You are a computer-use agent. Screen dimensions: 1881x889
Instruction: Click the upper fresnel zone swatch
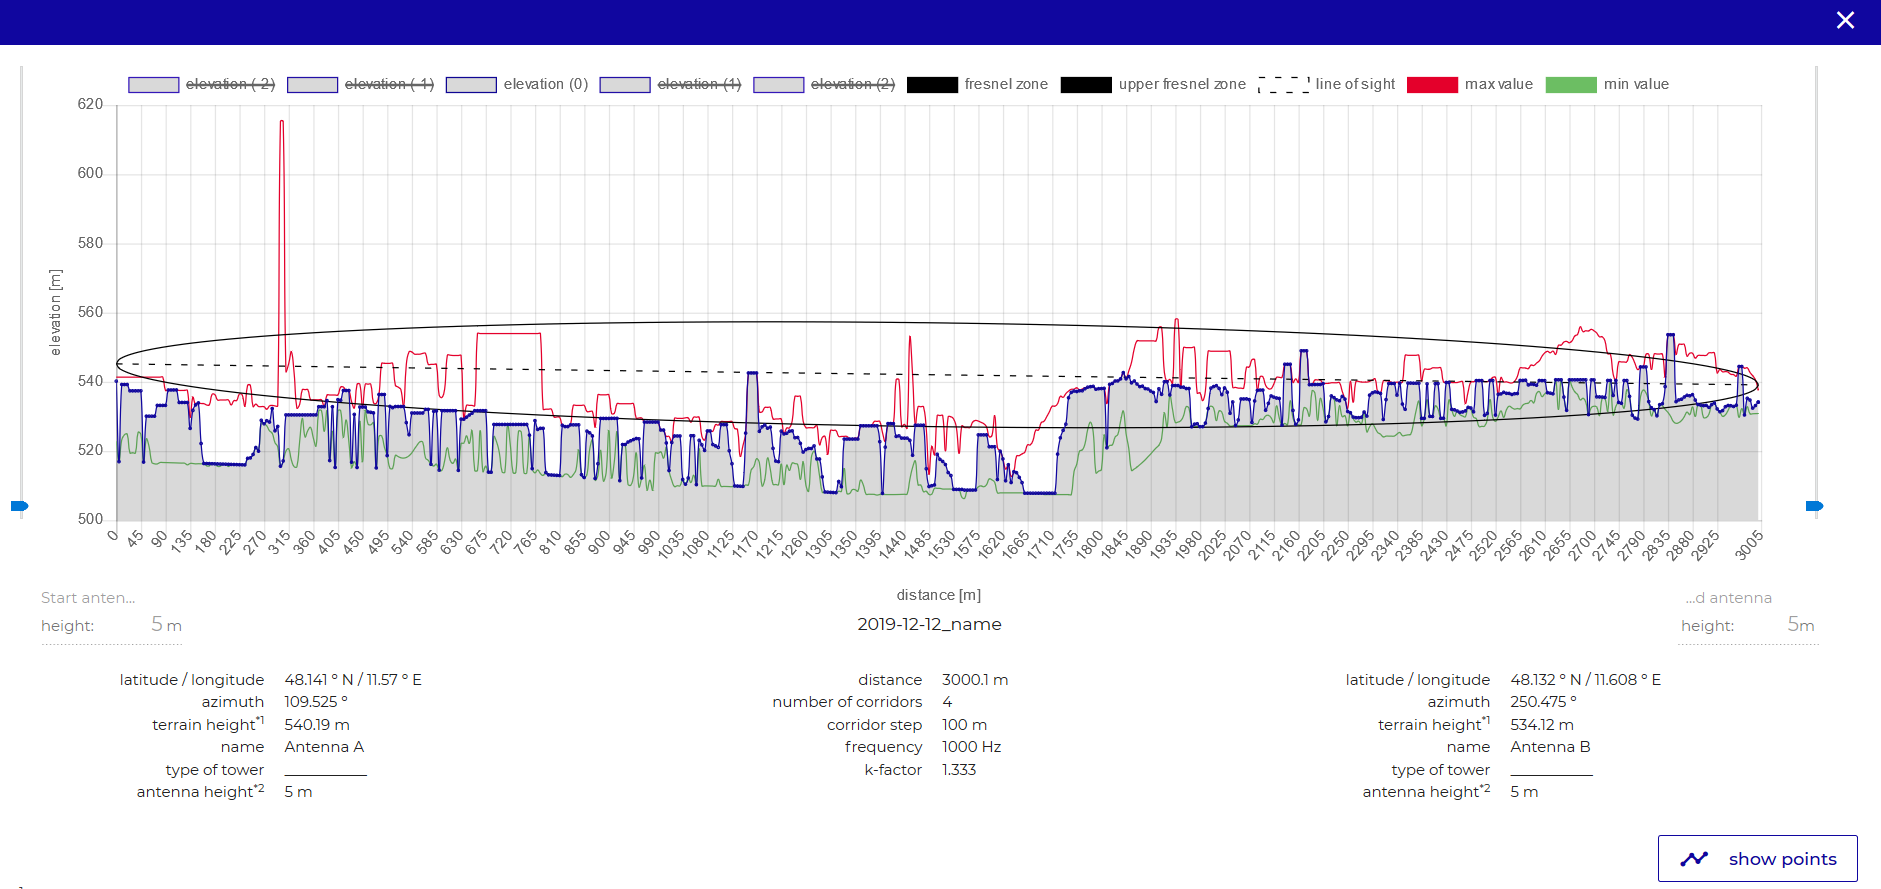point(1086,85)
